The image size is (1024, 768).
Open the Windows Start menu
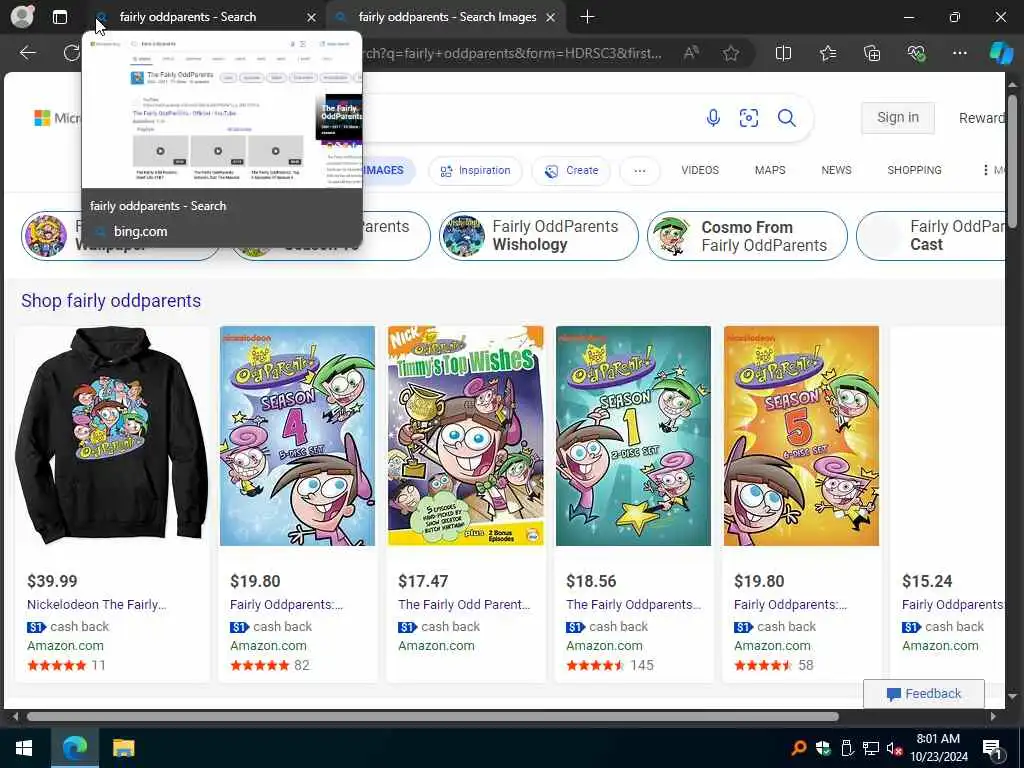pos(24,748)
